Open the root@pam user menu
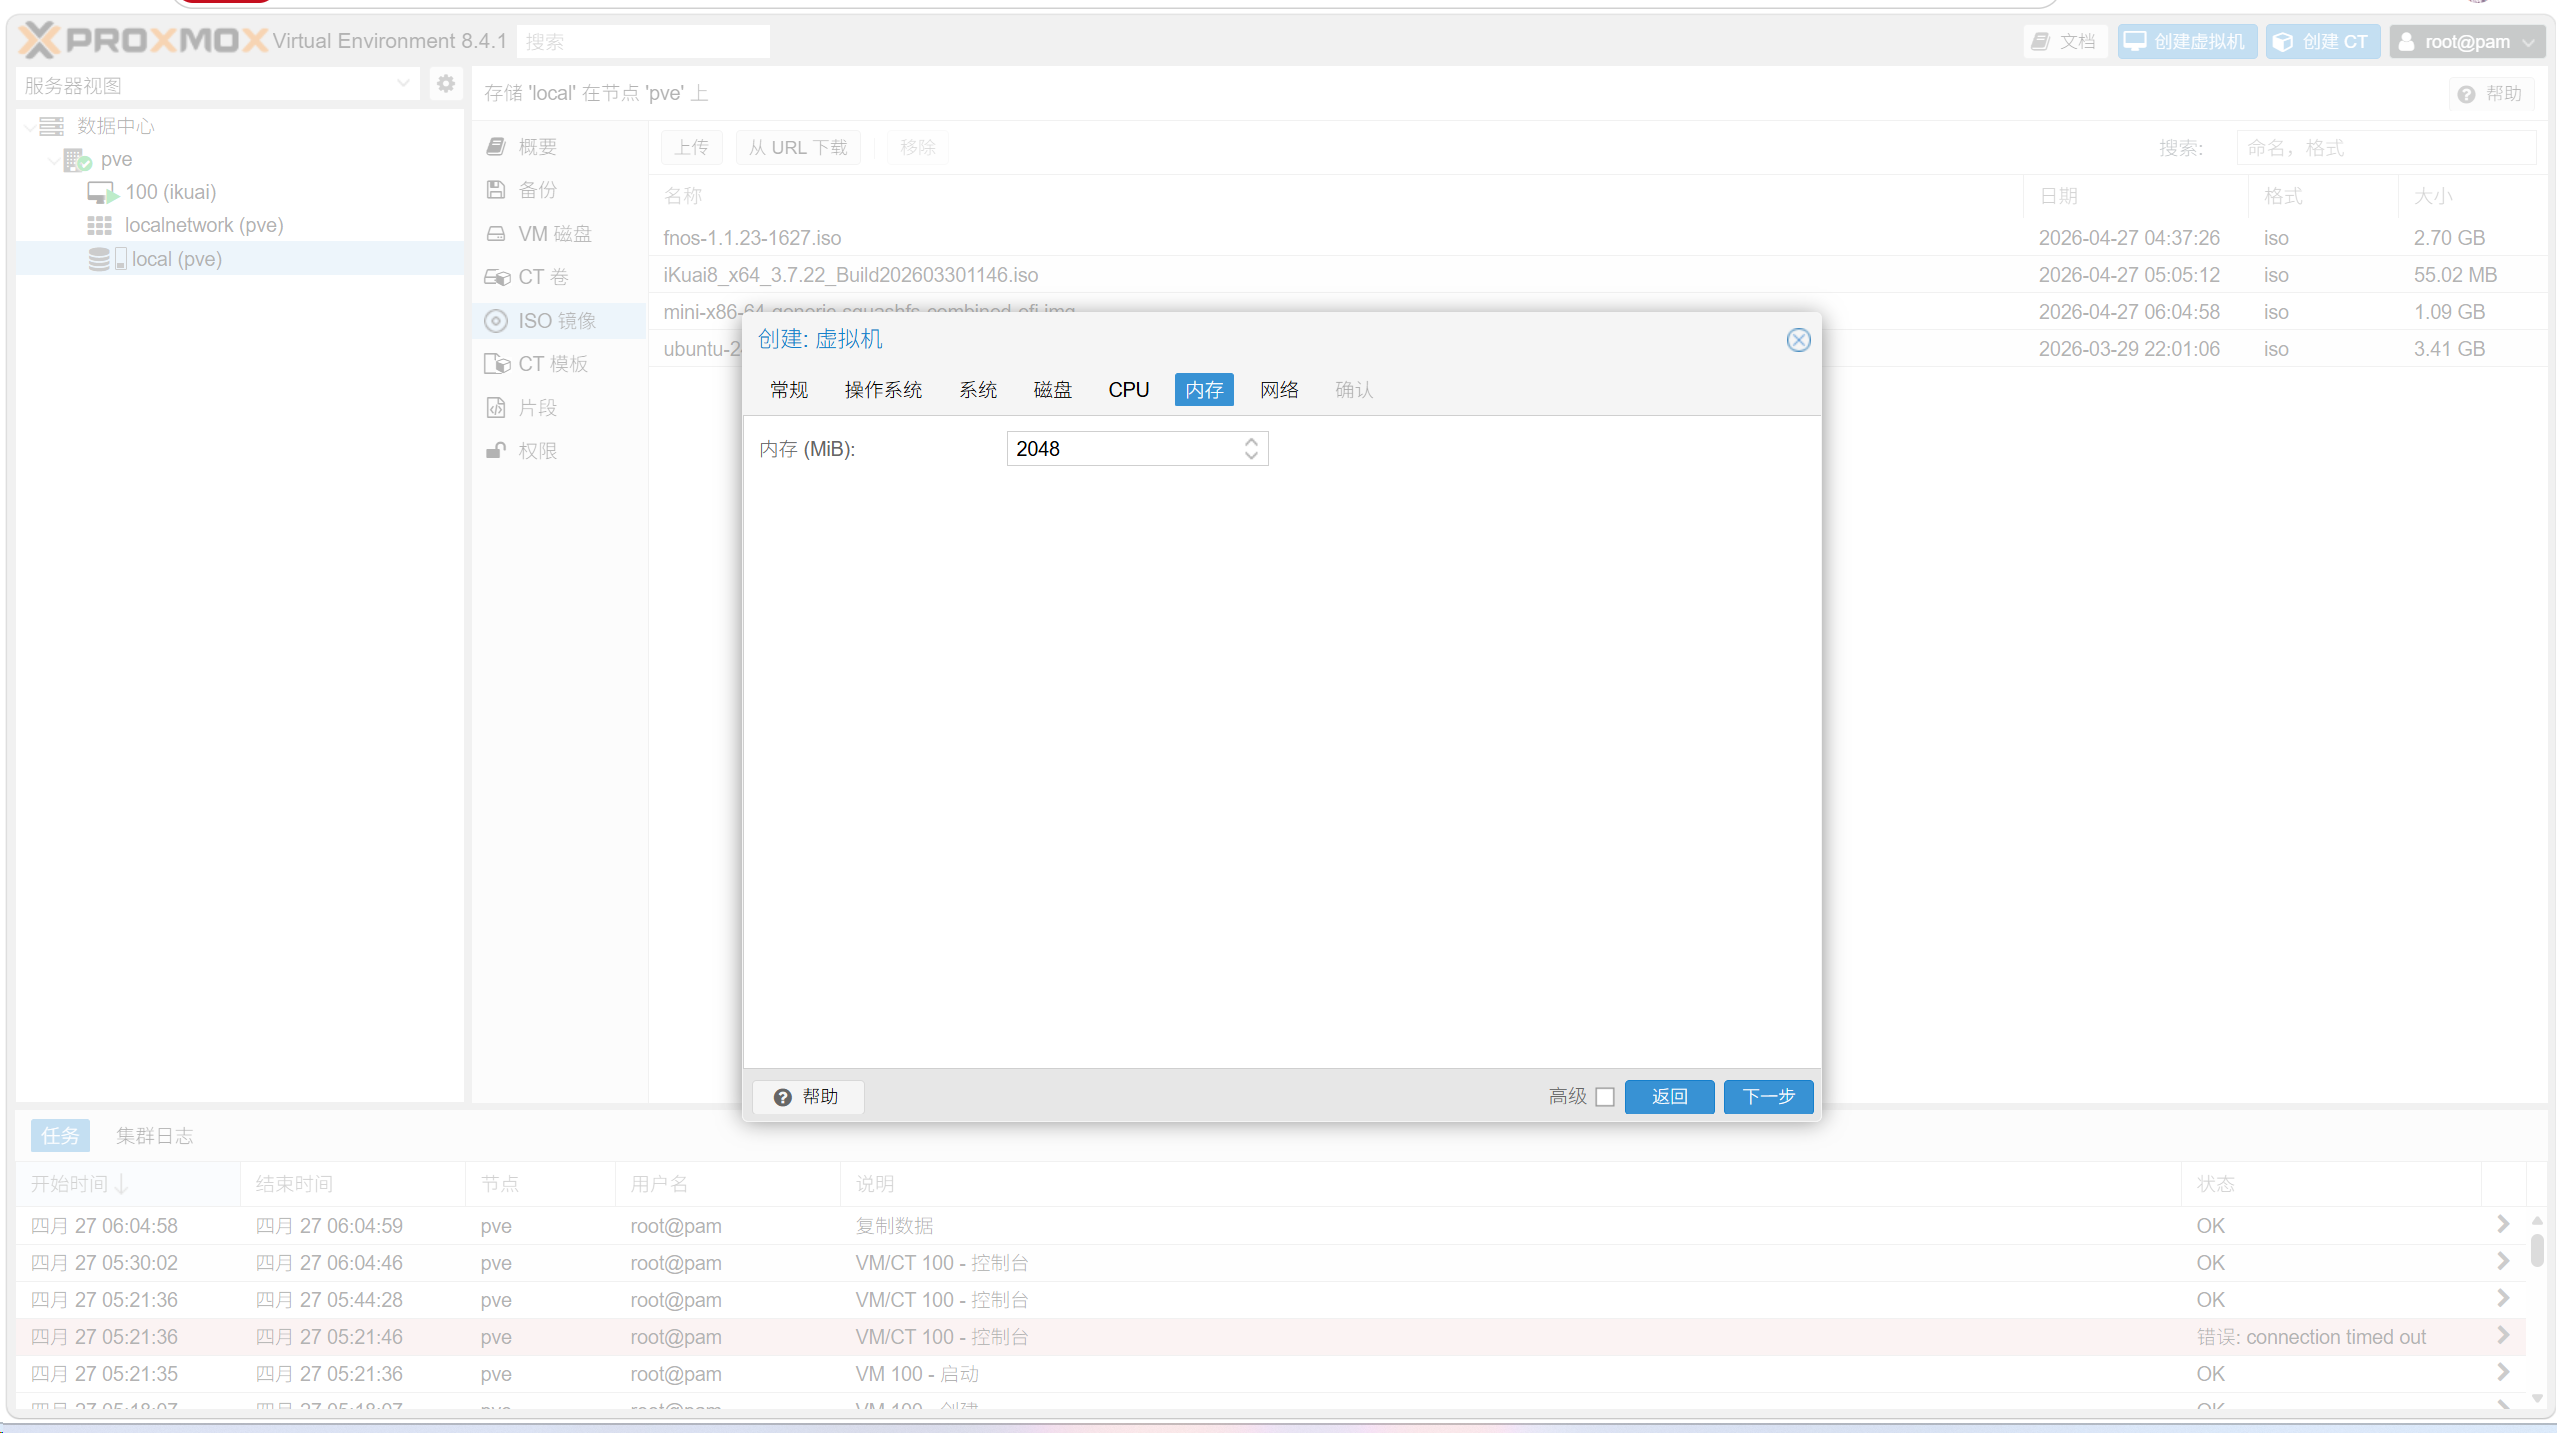The width and height of the screenshot is (2557, 1433). tap(2467, 42)
